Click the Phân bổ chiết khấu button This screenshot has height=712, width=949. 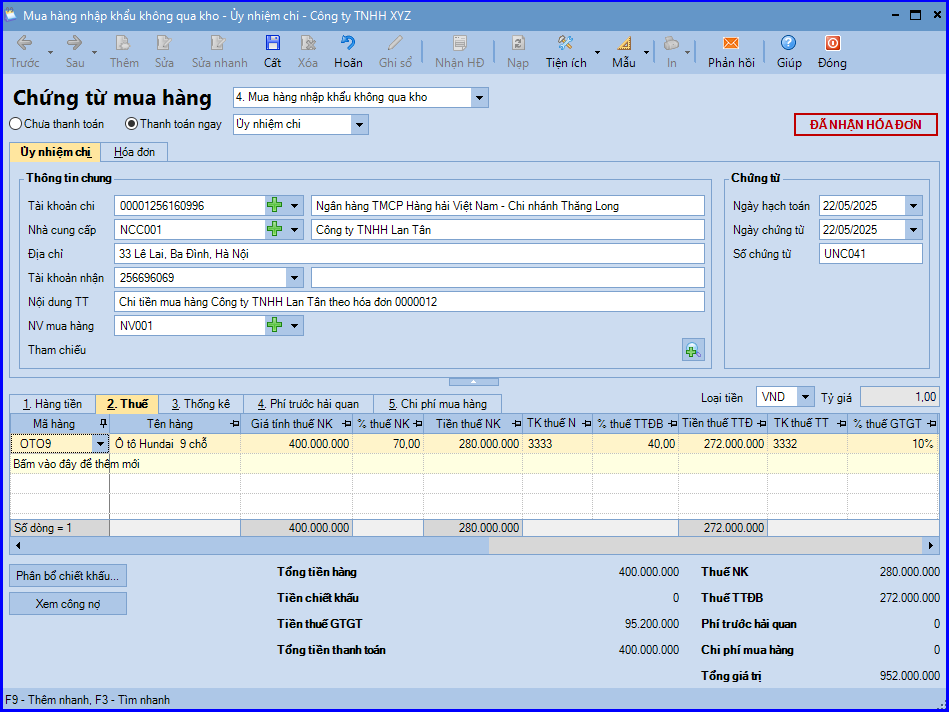[68, 575]
